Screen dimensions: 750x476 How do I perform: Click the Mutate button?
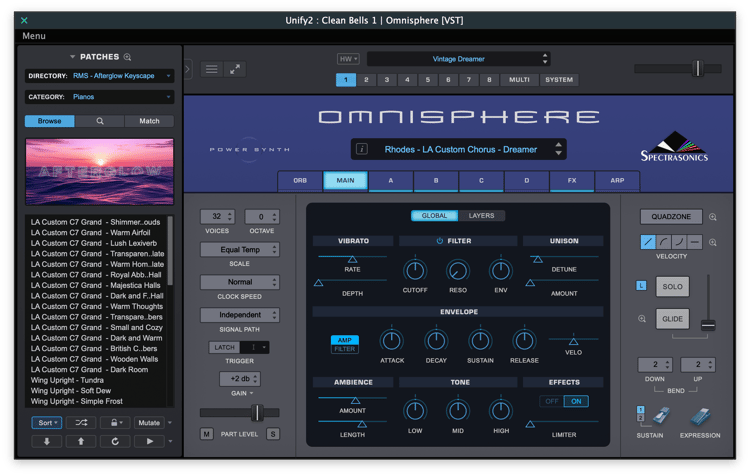[x=149, y=422]
